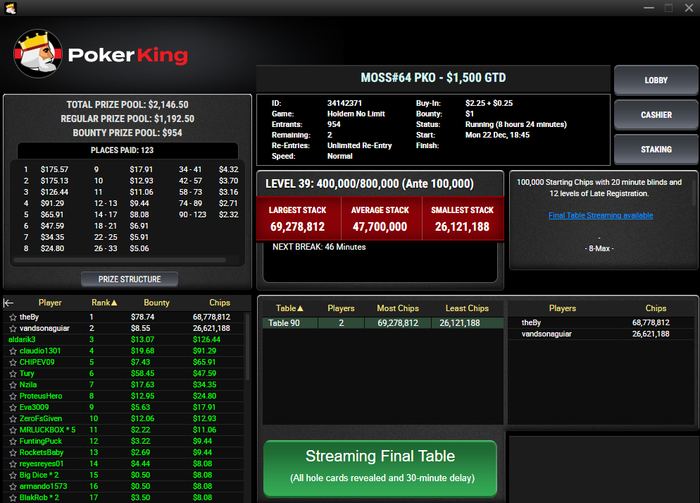Toggle favorite star next to BlakRob * 2
Viewport: 700px width, 503px height.
[x=13, y=498]
